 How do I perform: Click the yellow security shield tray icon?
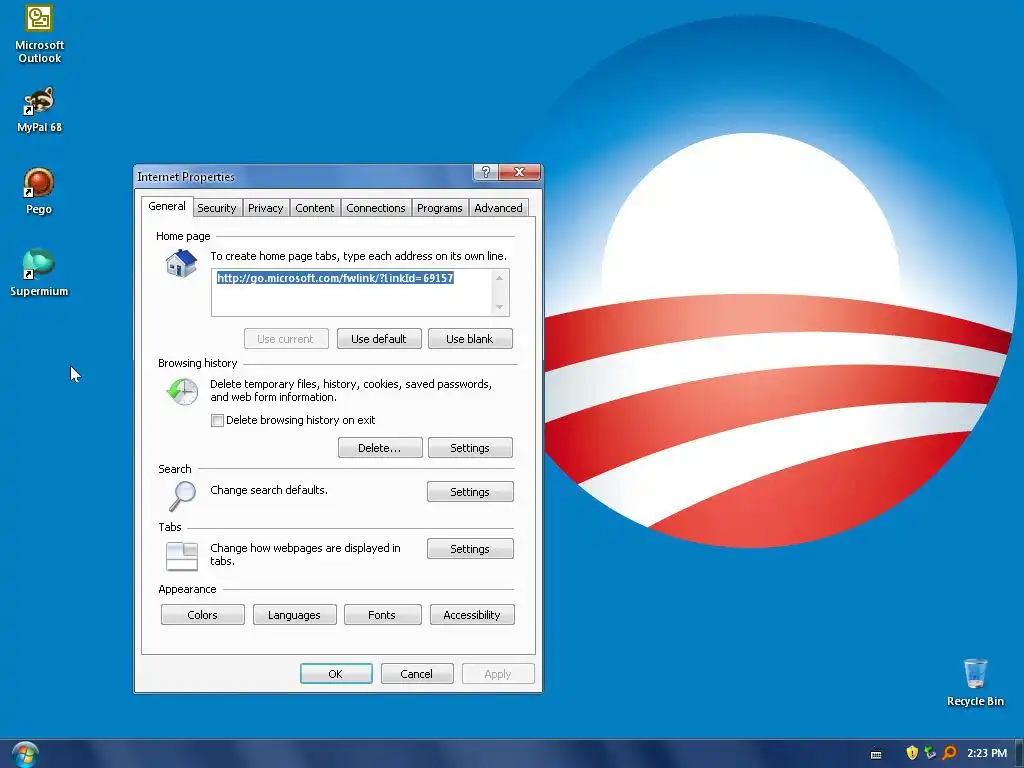[912, 753]
